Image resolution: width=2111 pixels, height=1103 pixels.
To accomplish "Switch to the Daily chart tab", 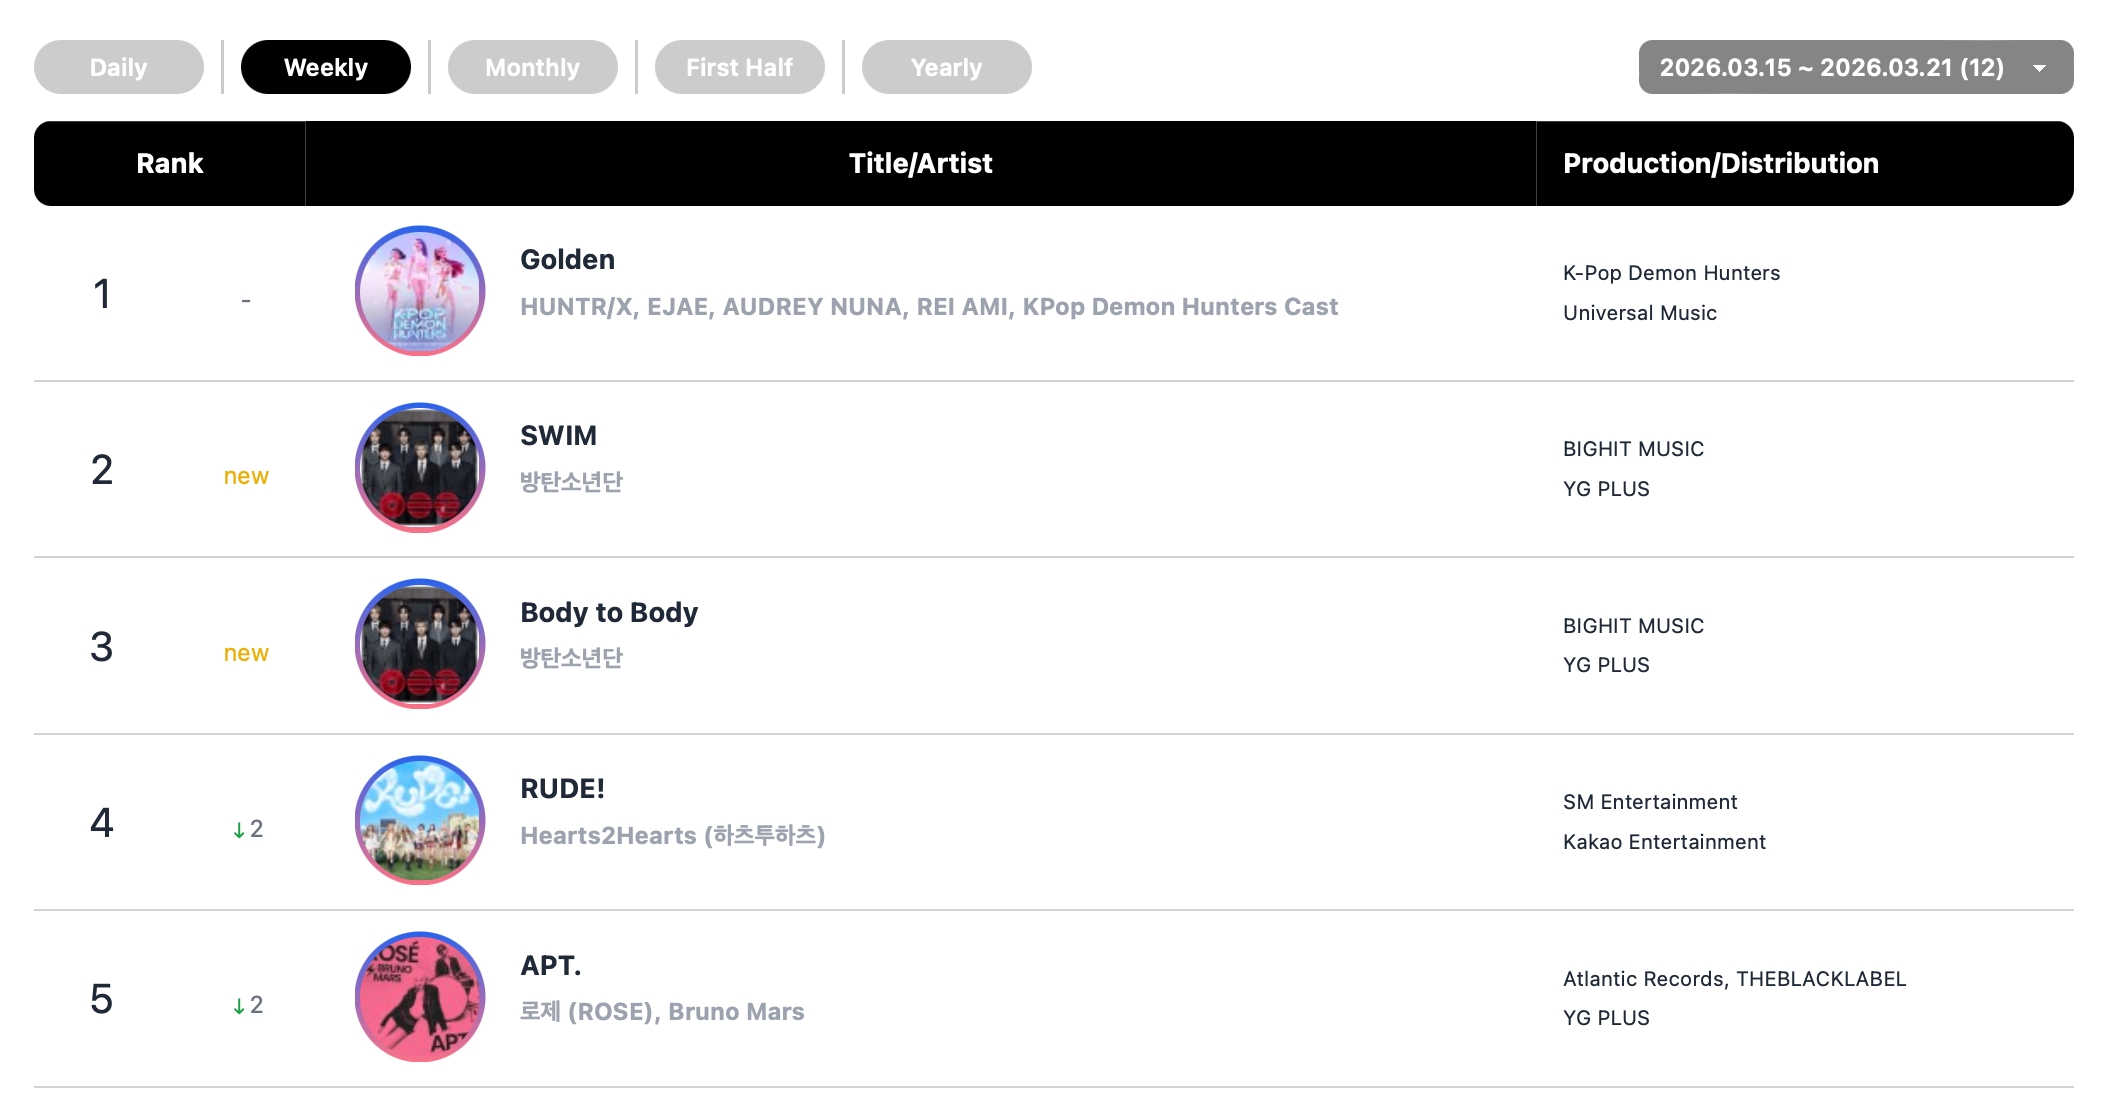I will [119, 67].
